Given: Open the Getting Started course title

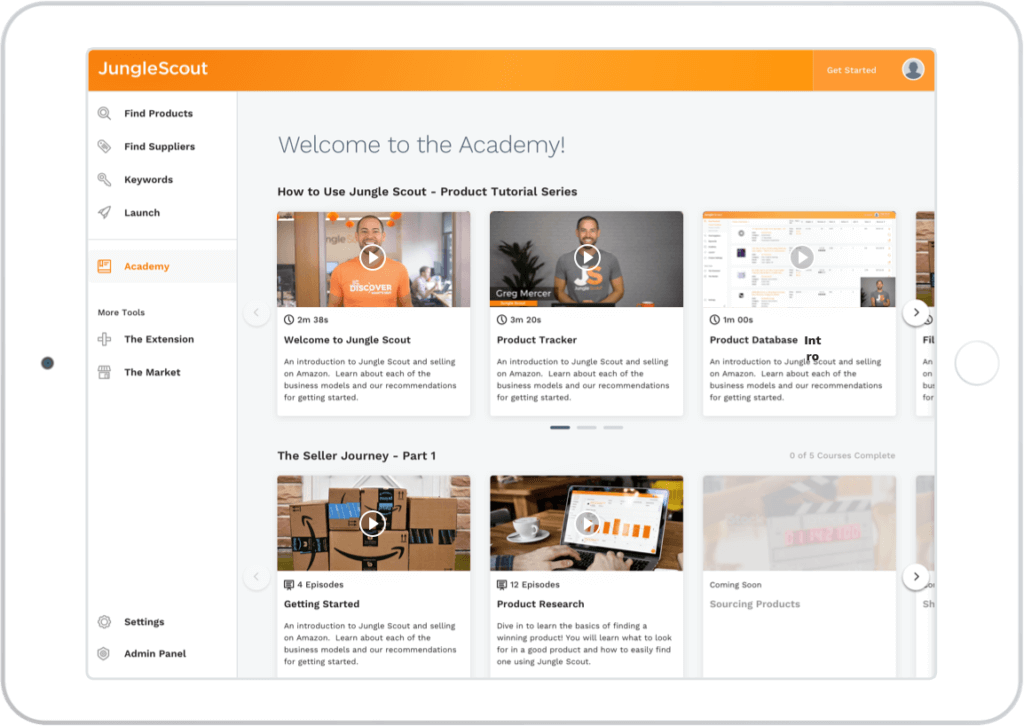Looking at the screenshot, I should tap(321, 605).
